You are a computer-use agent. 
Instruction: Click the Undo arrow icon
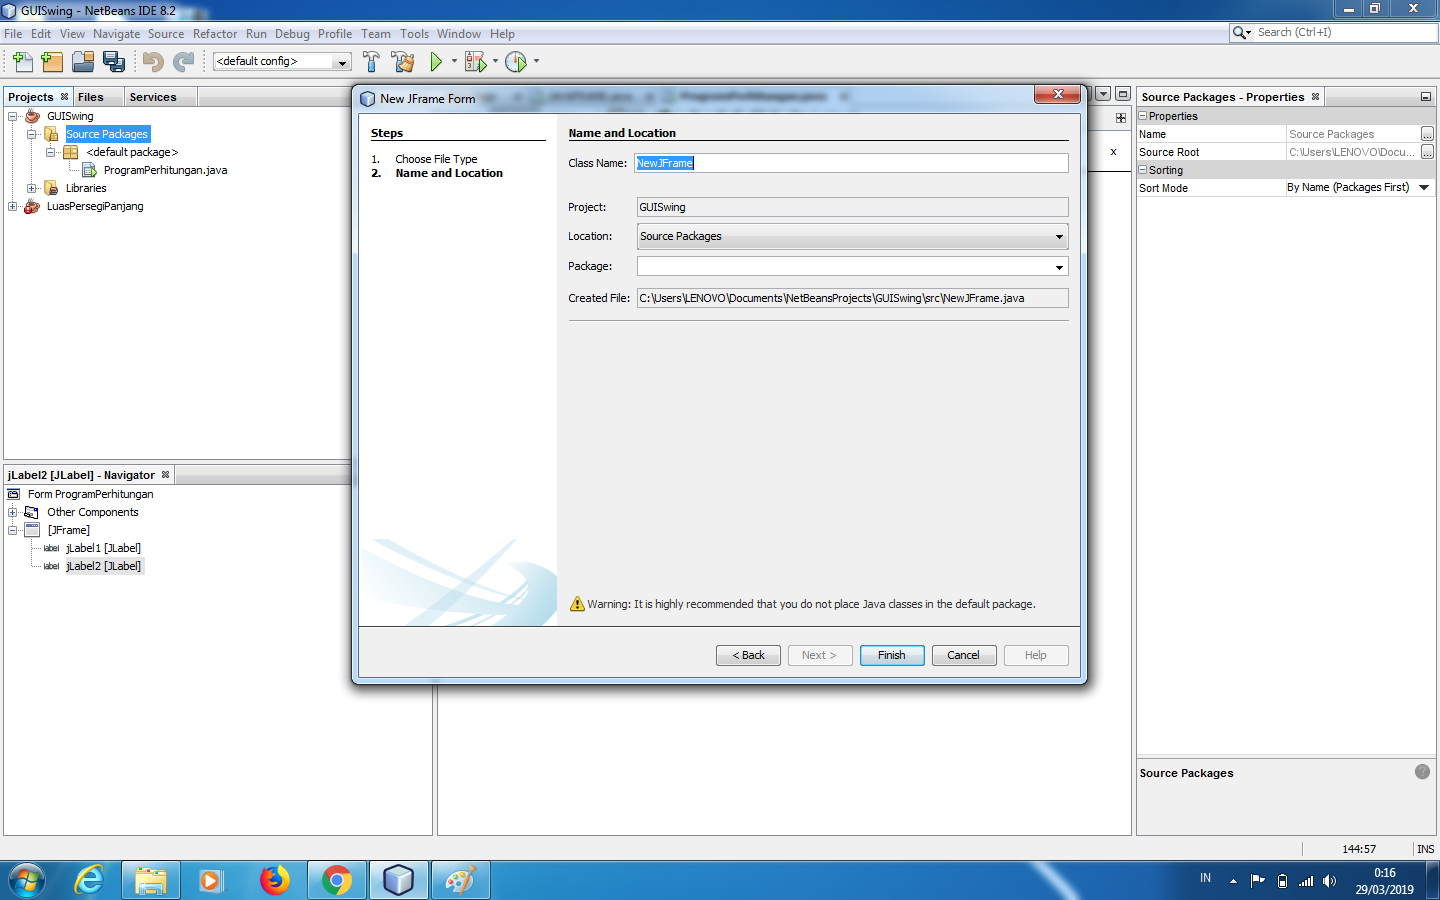point(151,61)
